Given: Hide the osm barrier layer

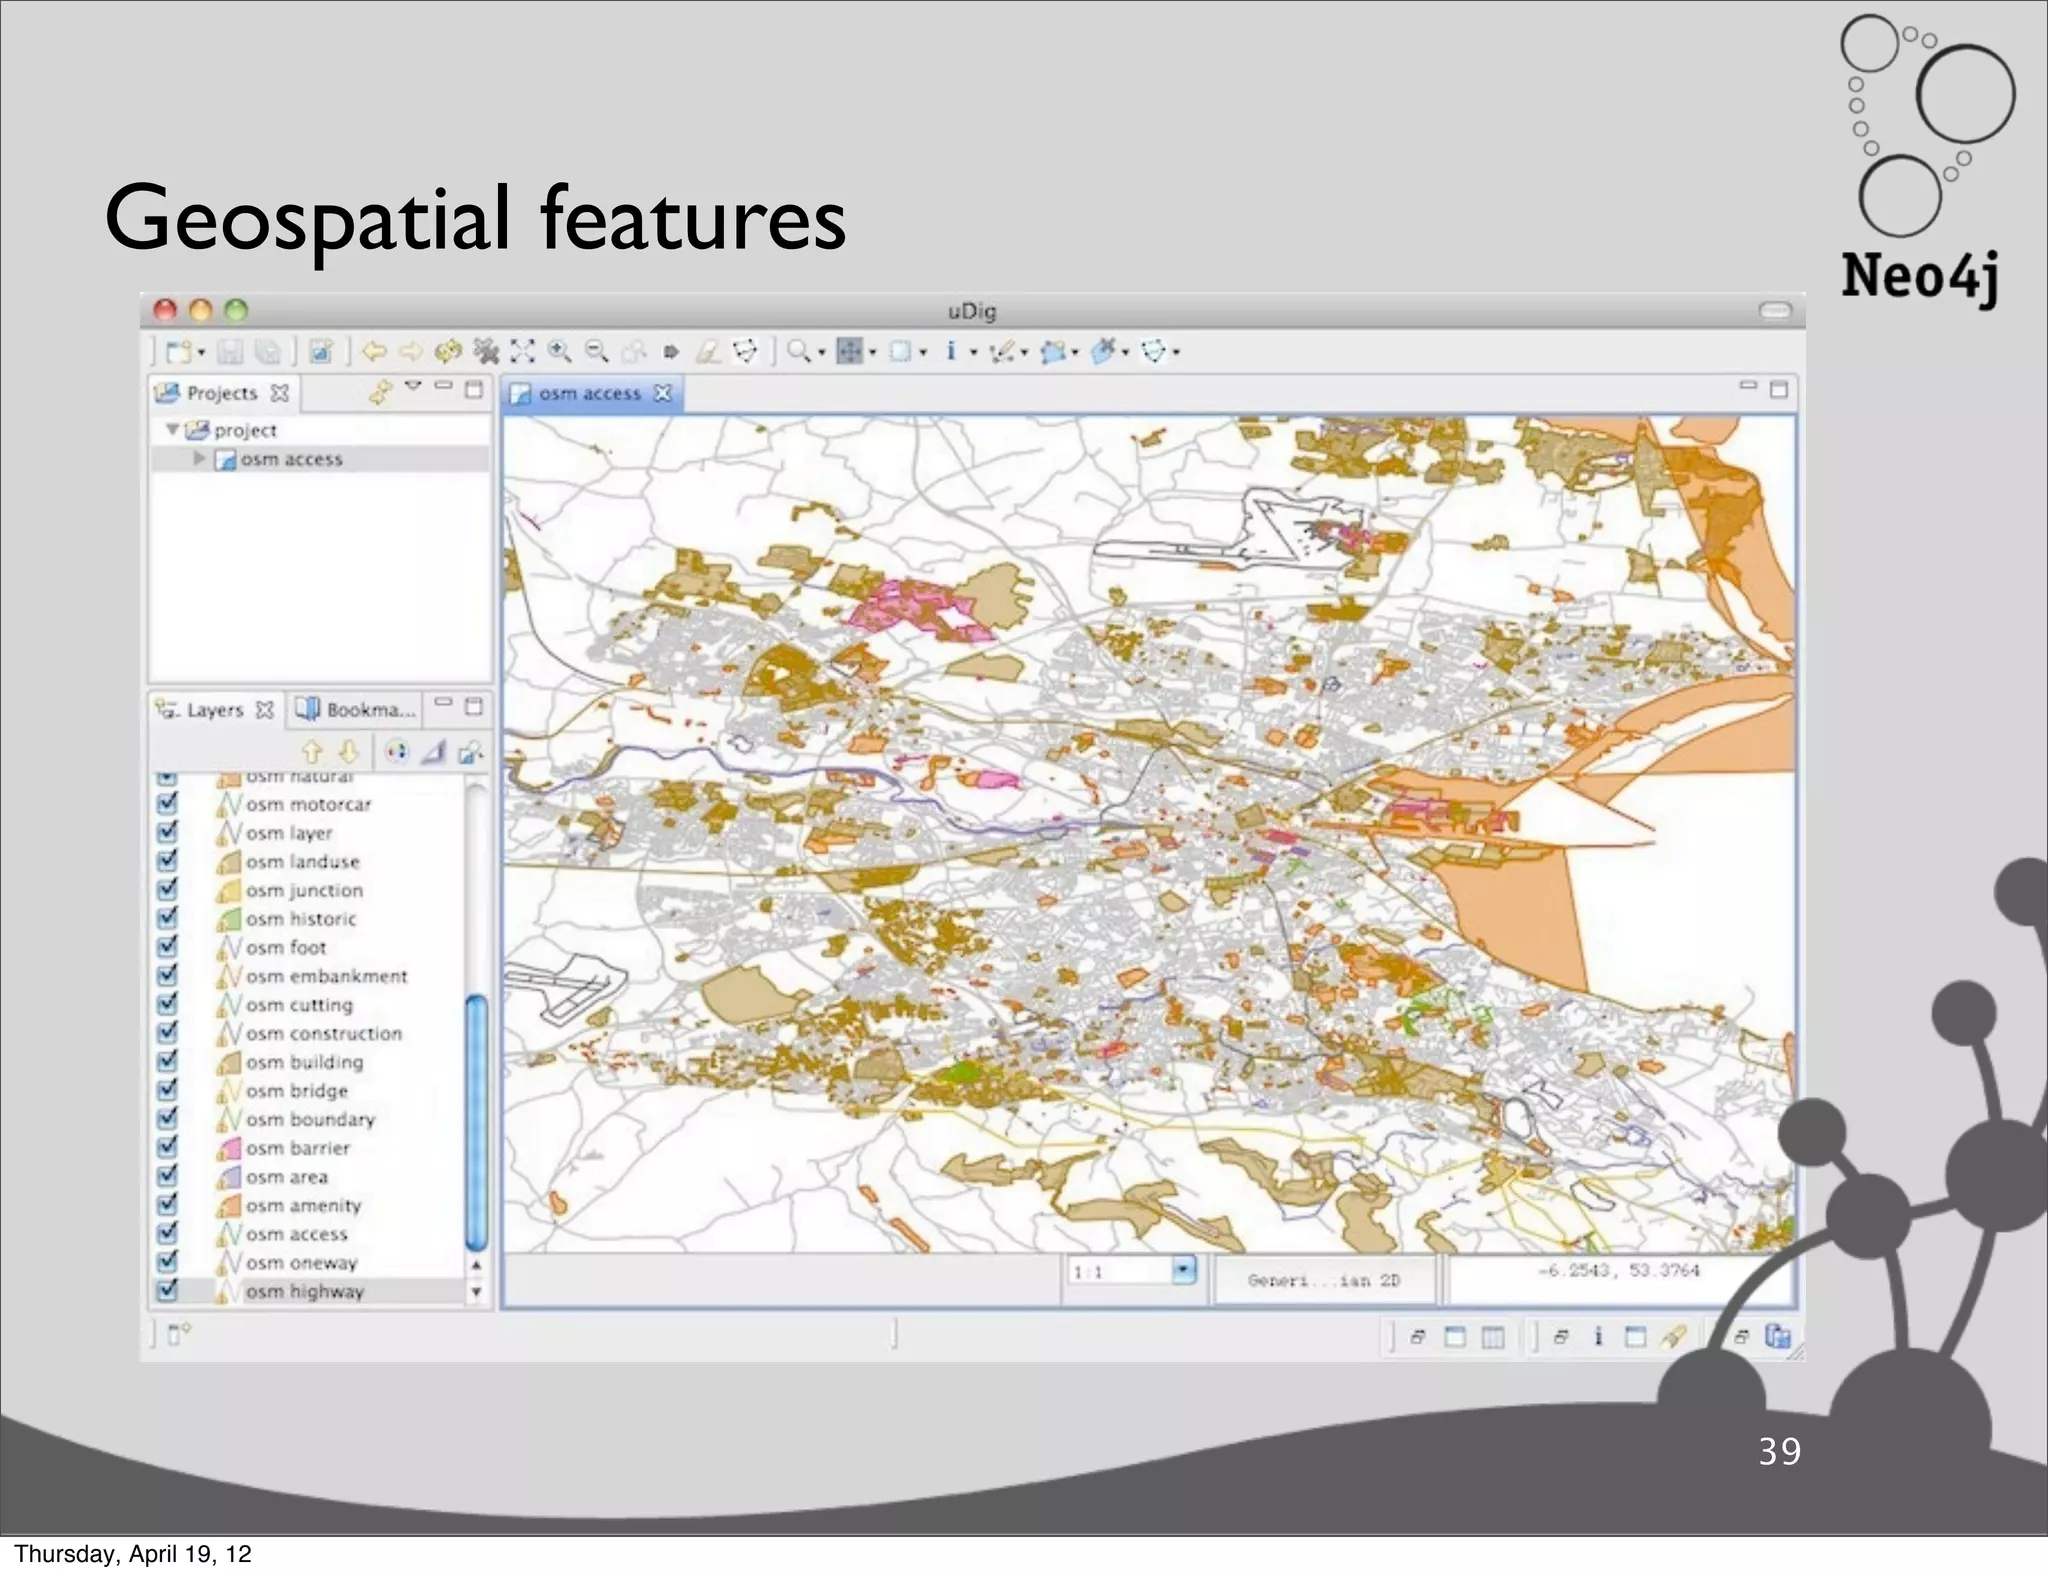Looking at the screenshot, I should click(x=168, y=1147).
